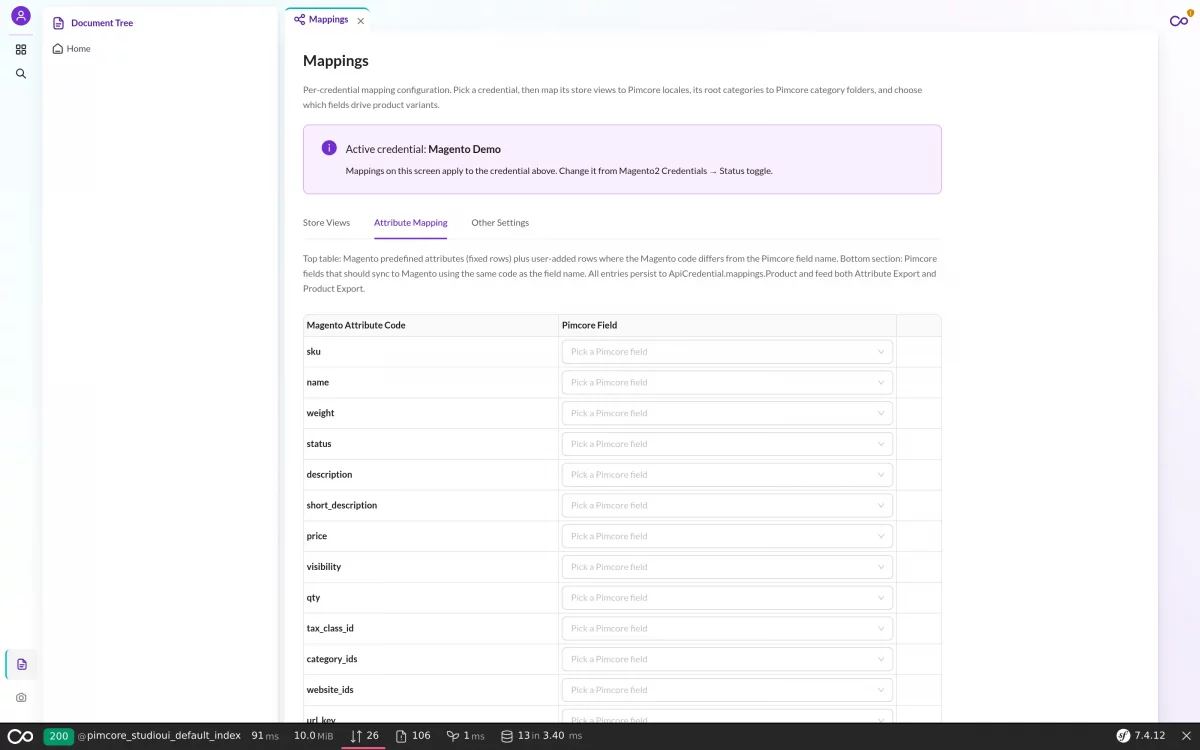Open the AJAX requests panel showing 26
The width and height of the screenshot is (1200, 750).
(364, 736)
